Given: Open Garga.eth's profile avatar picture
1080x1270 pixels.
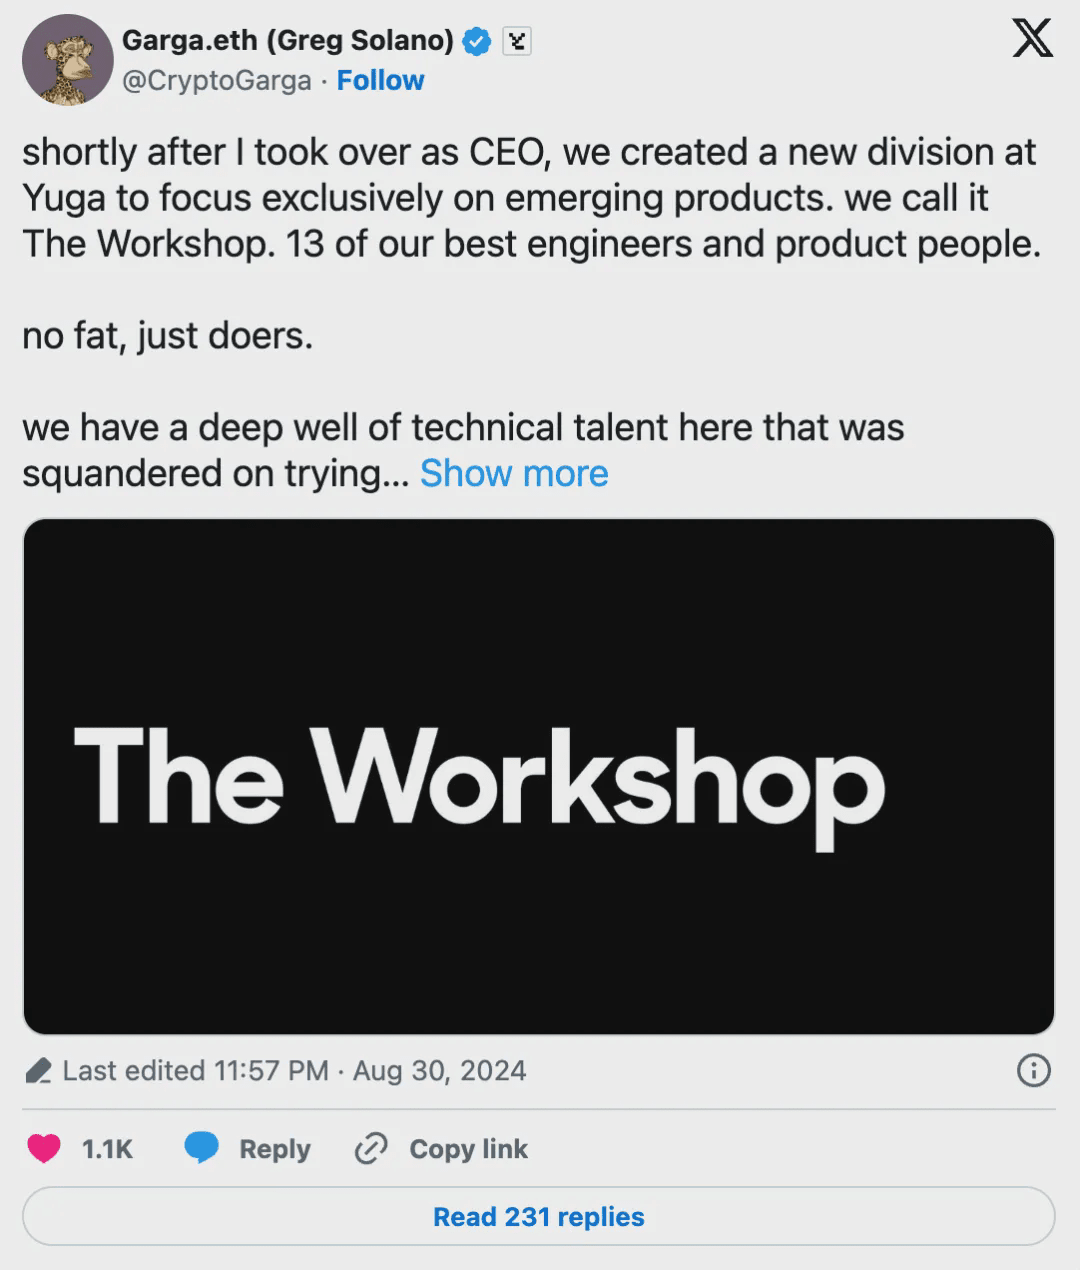Looking at the screenshot, I should click(x=64, y=60).
